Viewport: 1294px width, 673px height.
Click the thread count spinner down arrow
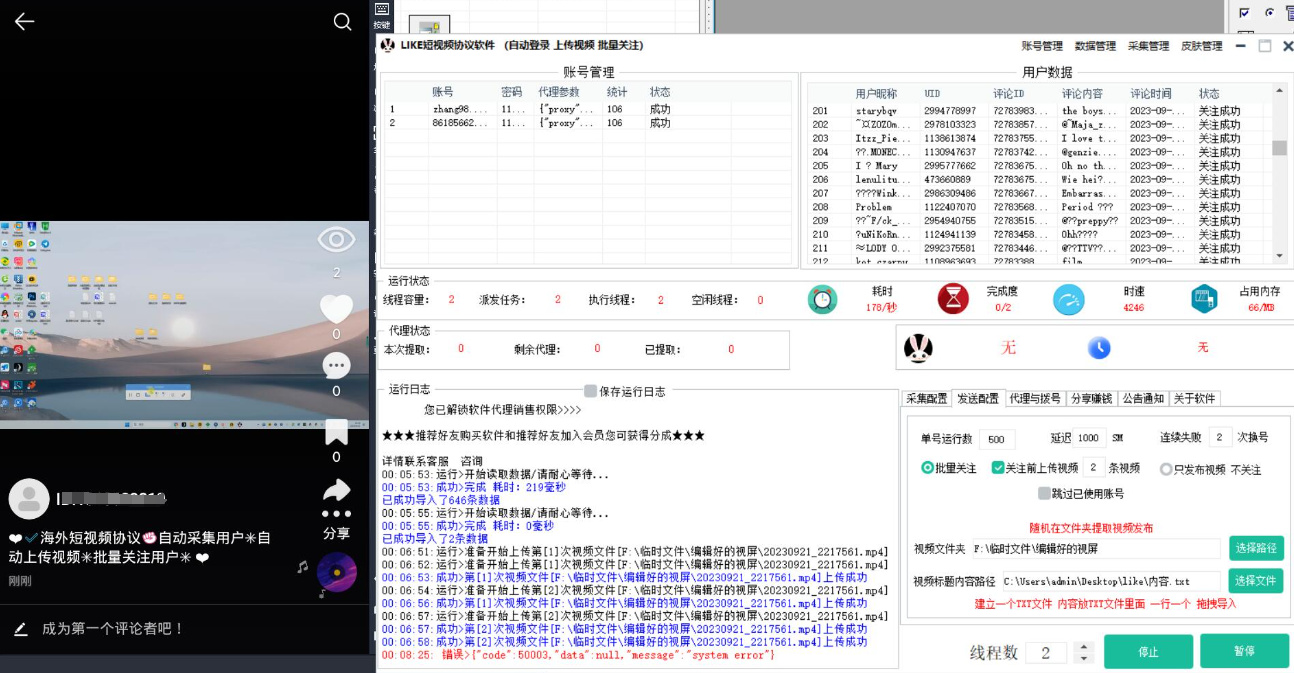1083,658
